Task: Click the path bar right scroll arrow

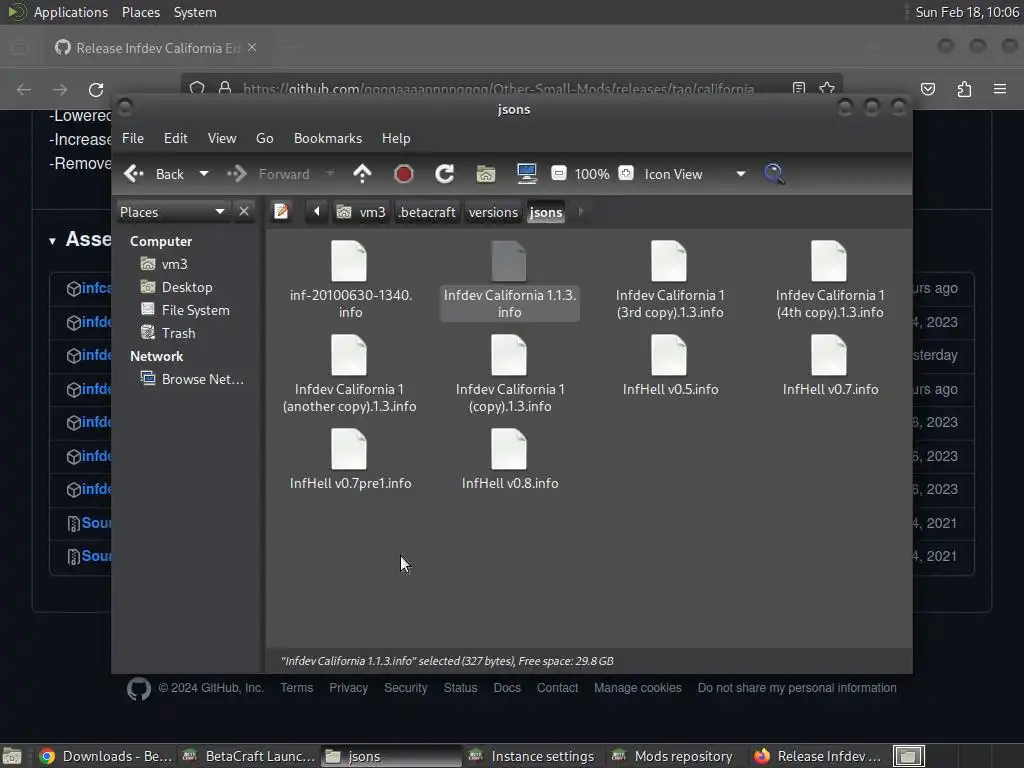Action: coord(581,212)
